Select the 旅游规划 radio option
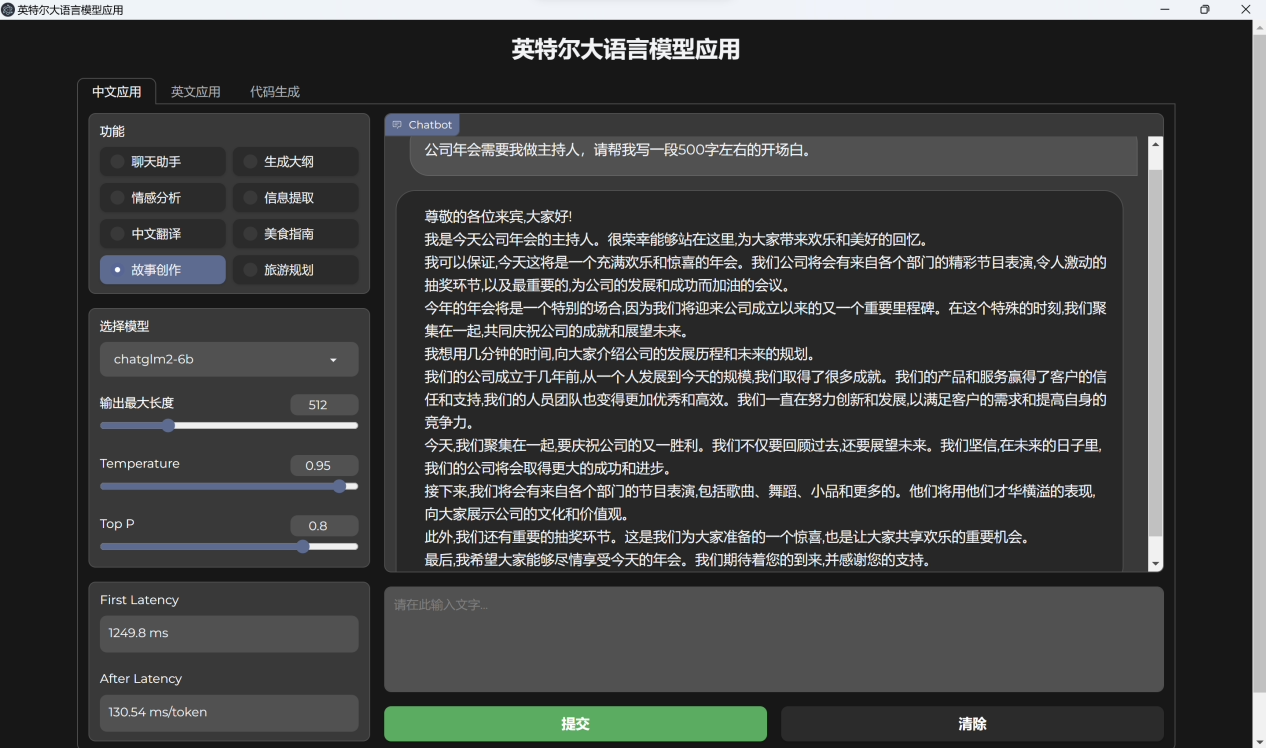This screenshot has height=748, width=1266. [295, 270]
